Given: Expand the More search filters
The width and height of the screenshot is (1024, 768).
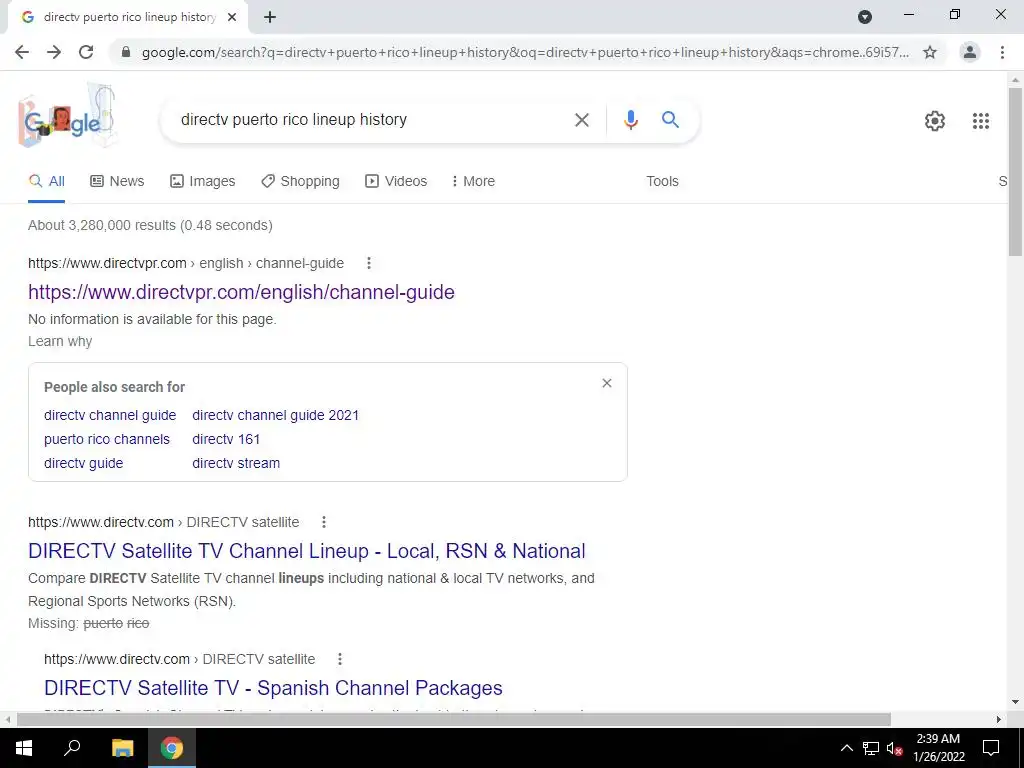Looking at the screenshot, I should tap(473, 181).
